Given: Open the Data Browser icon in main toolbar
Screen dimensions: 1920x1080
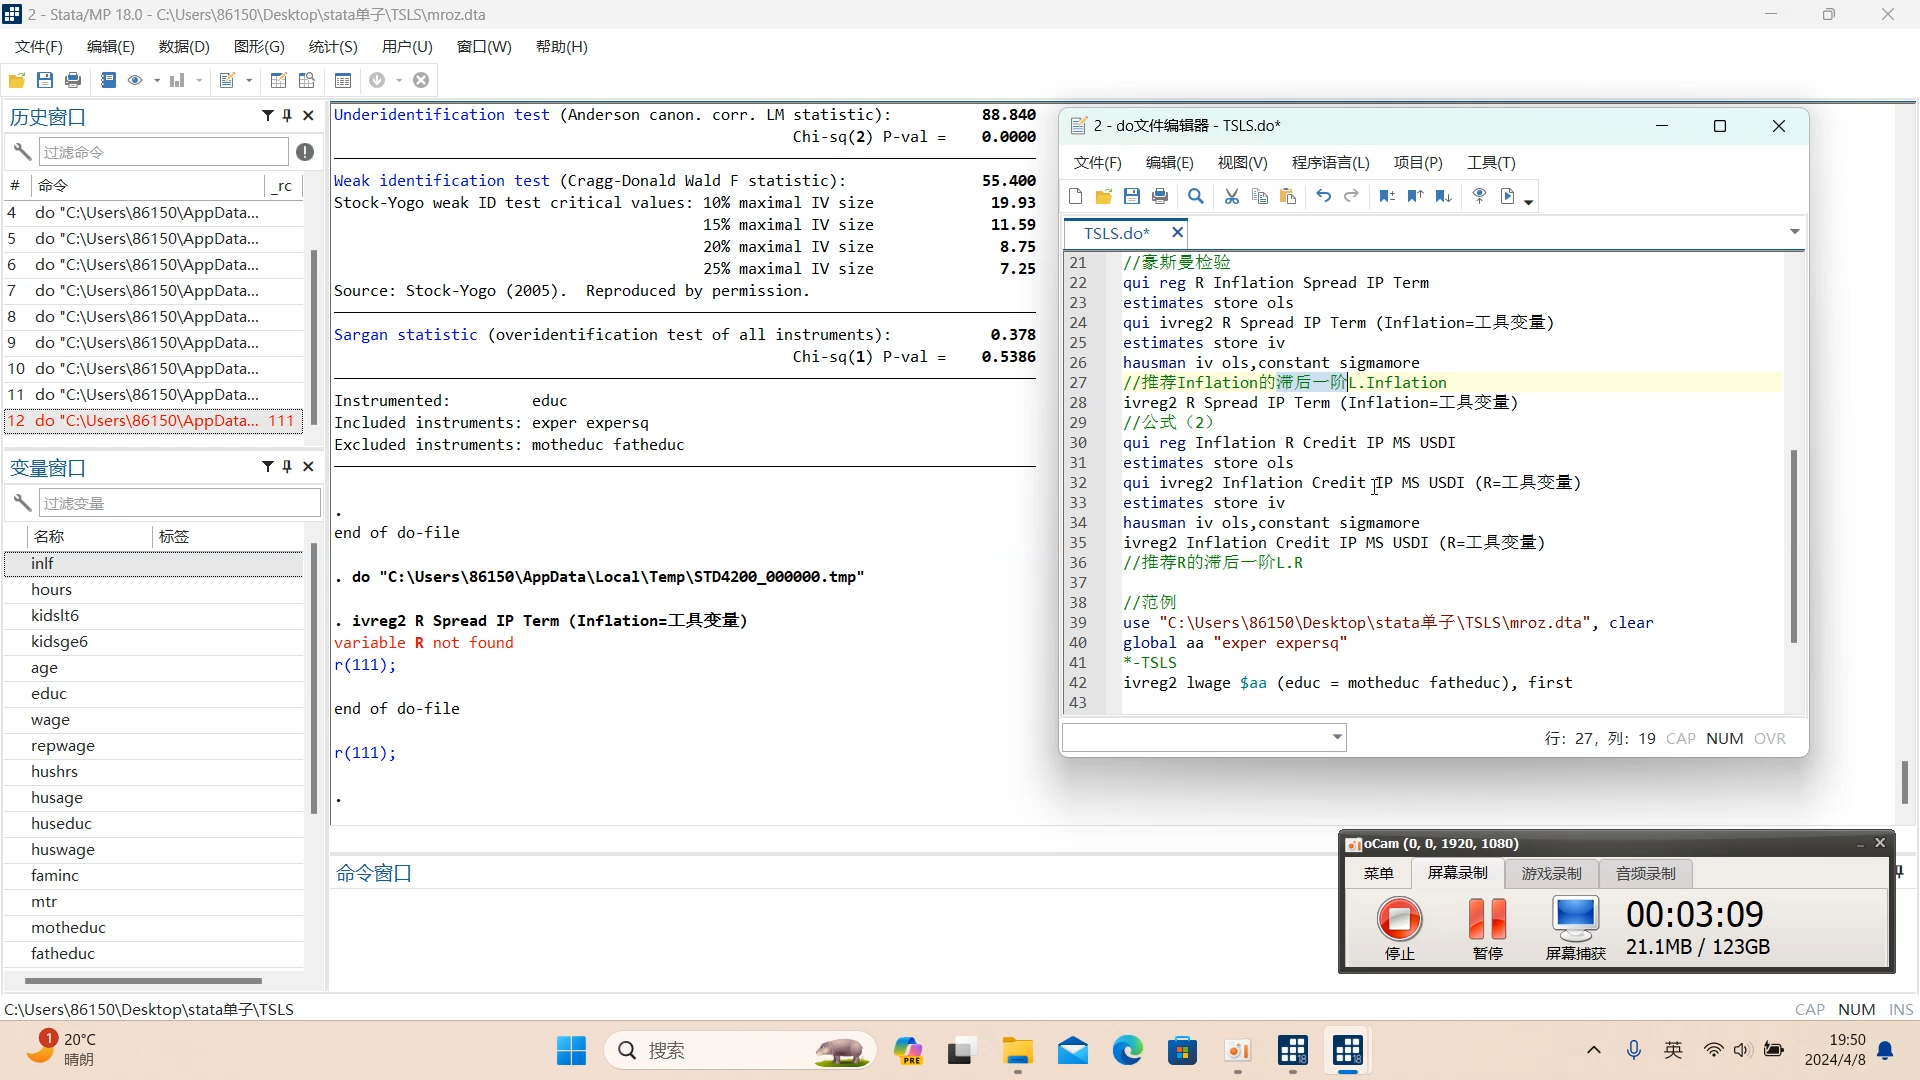Looking at the screenshot, I should (x=307, y=80).
